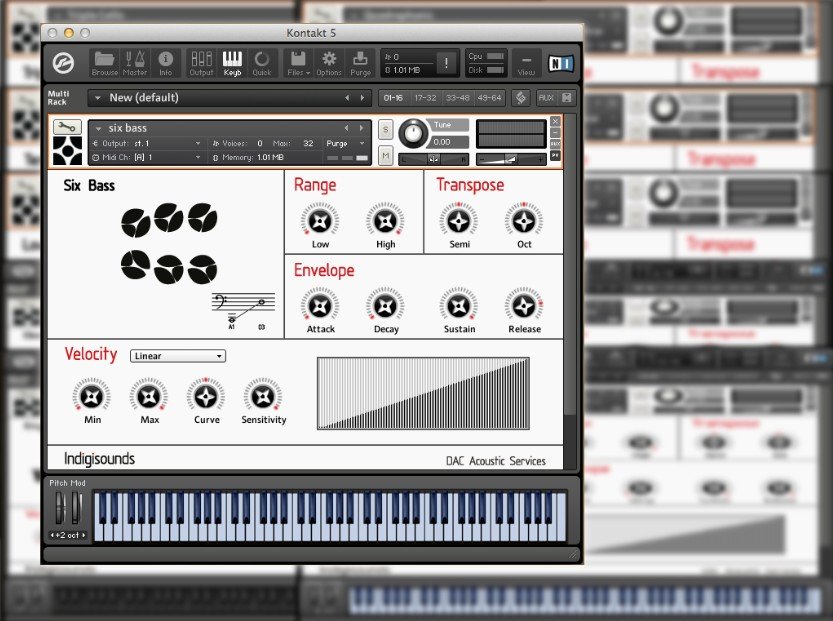Open the Browse folder panel
The image size is (833, 621).
(x=105, y=63)
